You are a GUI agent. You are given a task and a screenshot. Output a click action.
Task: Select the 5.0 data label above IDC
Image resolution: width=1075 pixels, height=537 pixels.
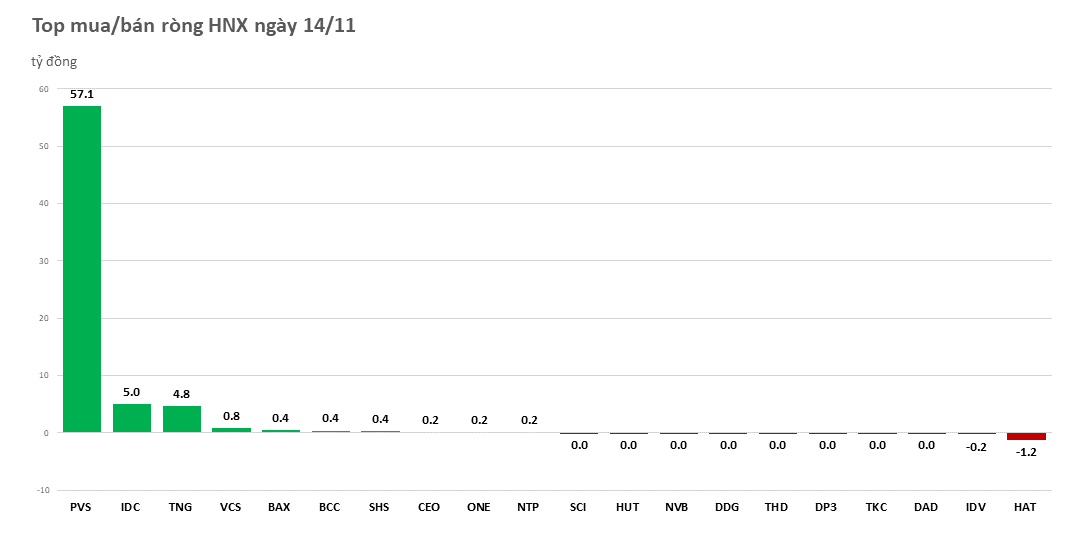click(x=131, y=392)
